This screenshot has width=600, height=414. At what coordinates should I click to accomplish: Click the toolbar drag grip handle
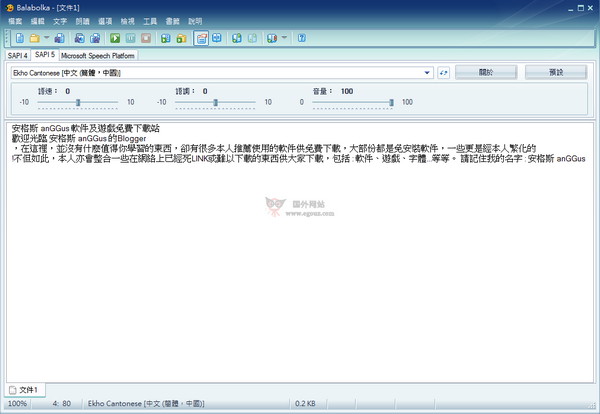coord(8,38)
